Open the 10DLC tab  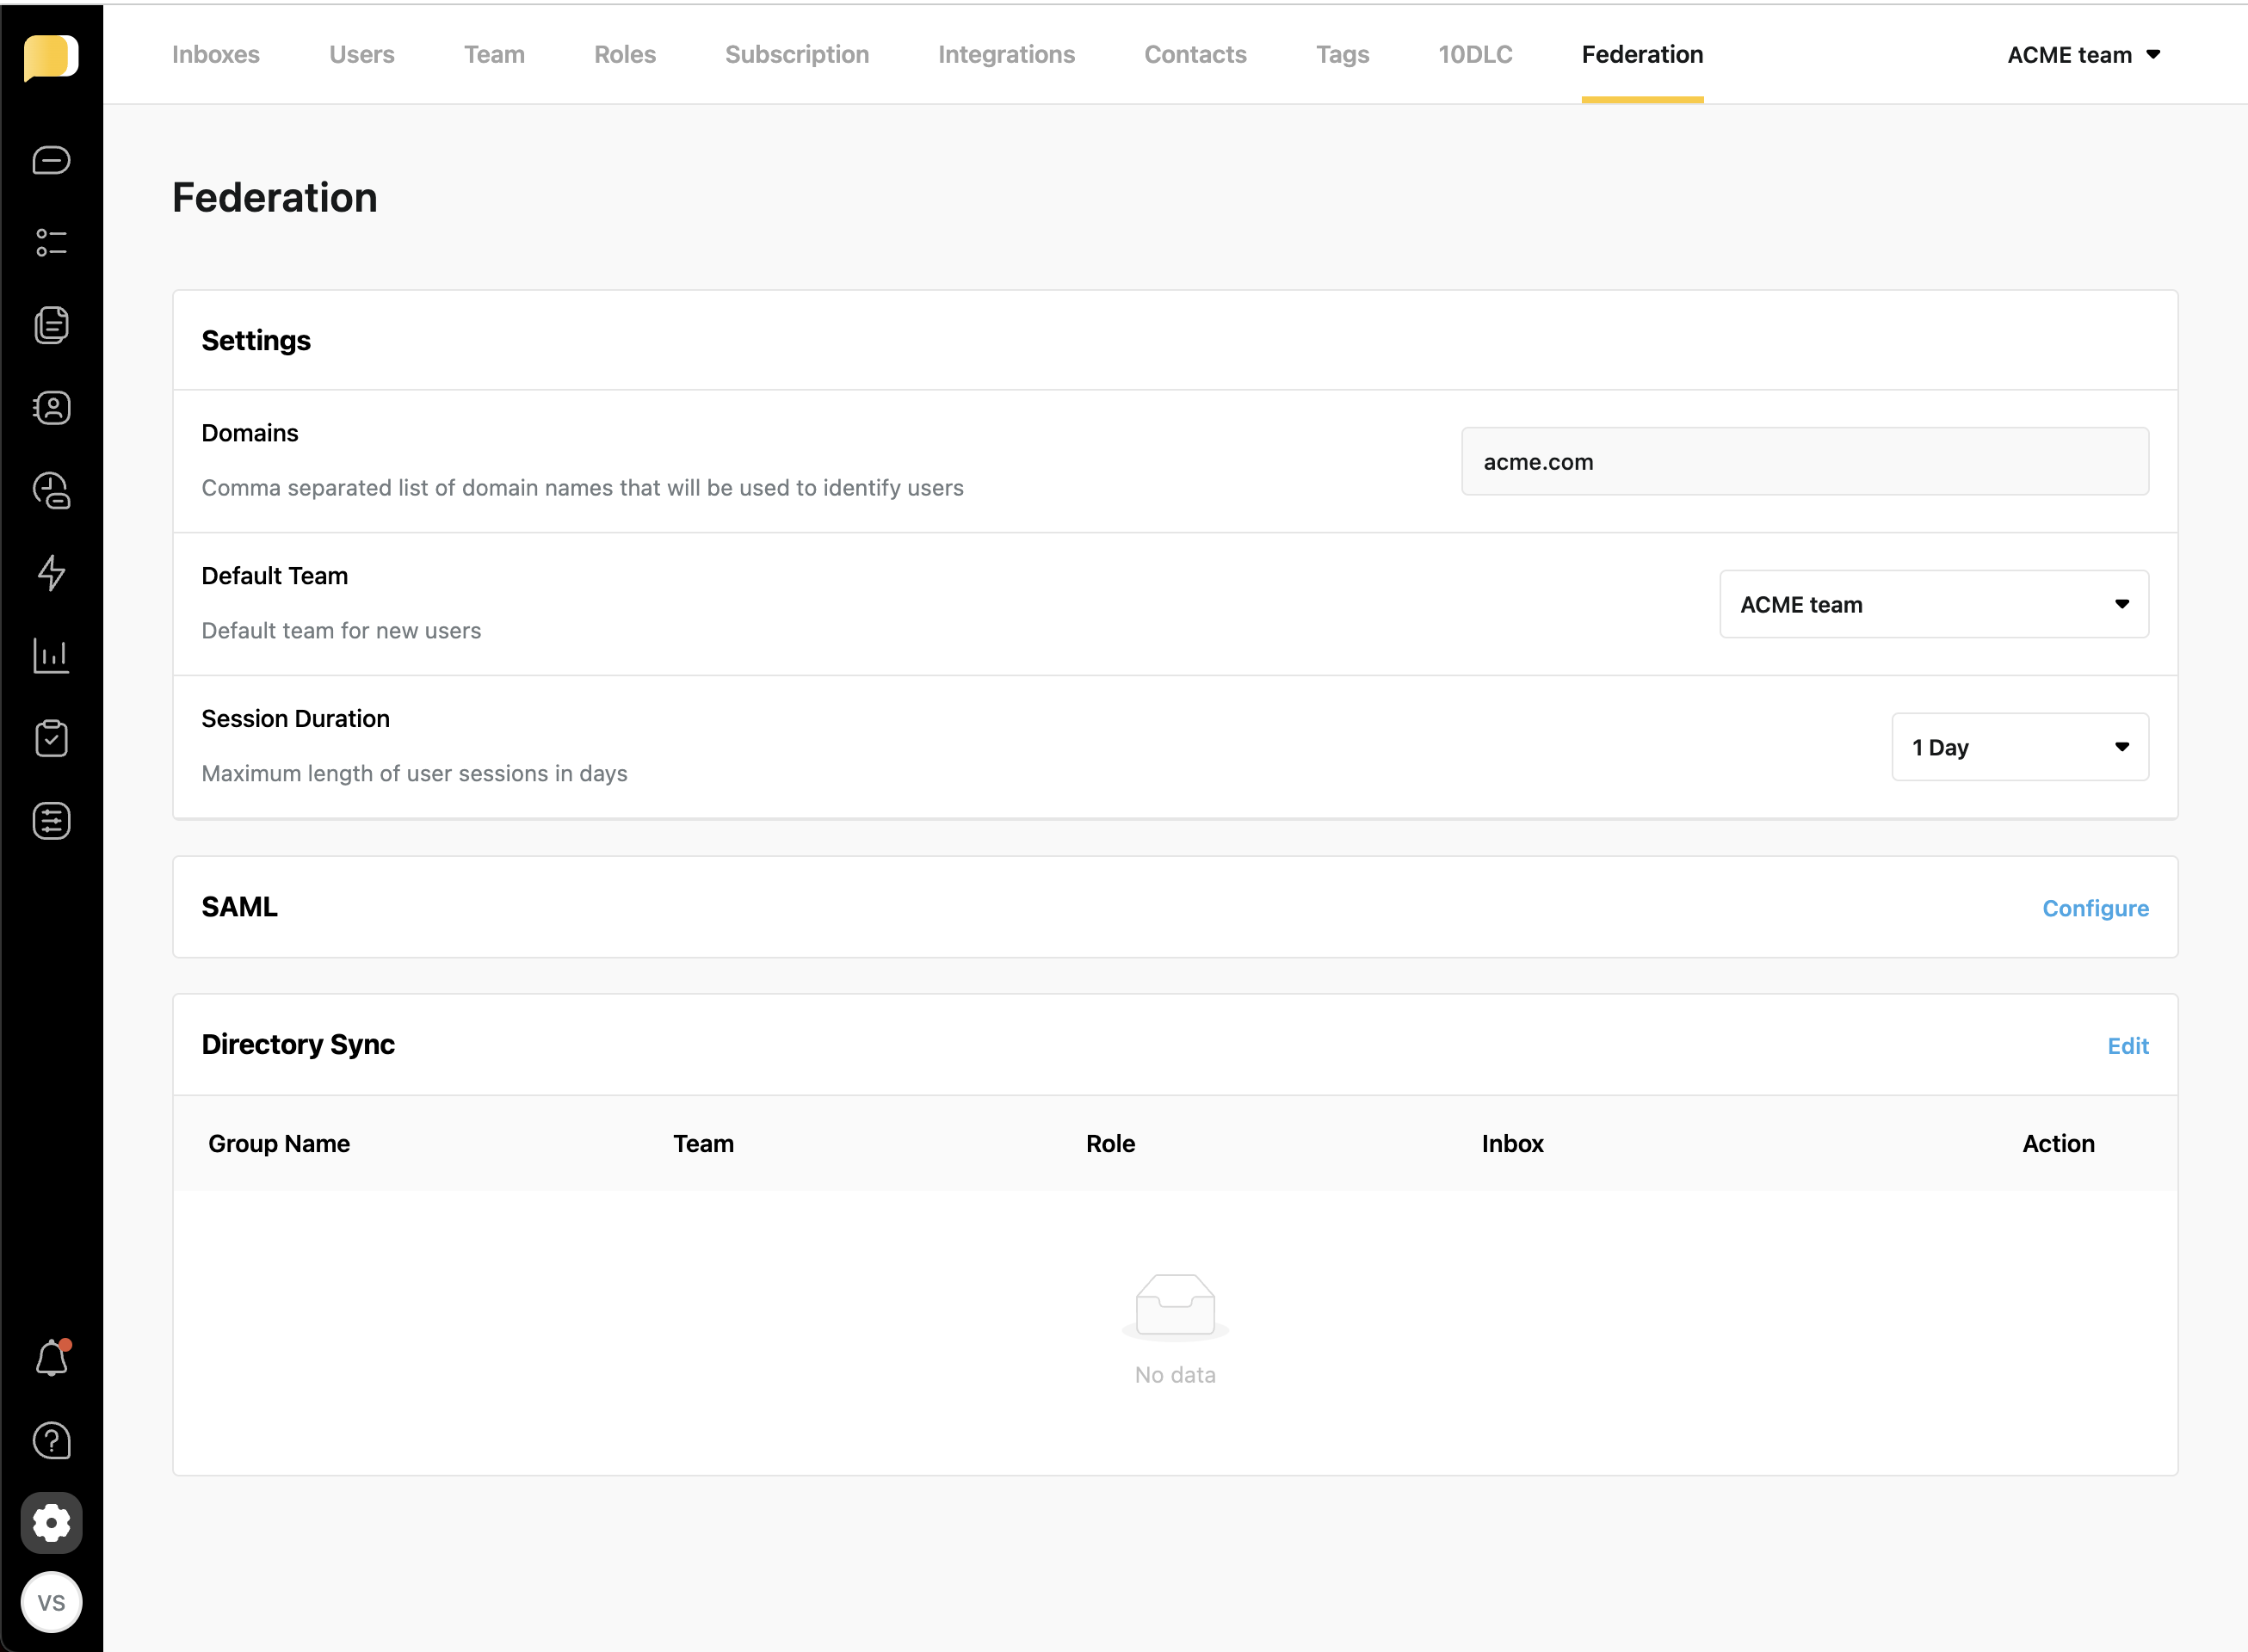click(1474, 55)
